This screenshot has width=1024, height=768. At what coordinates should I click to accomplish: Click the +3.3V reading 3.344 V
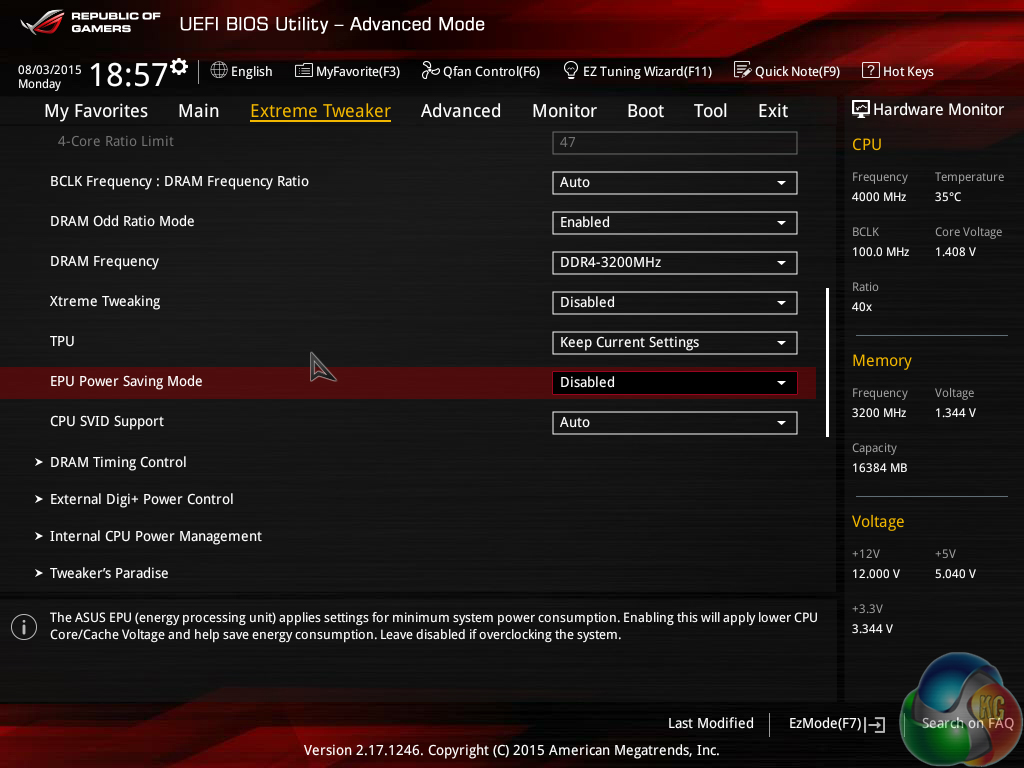[x=872, y=629]
